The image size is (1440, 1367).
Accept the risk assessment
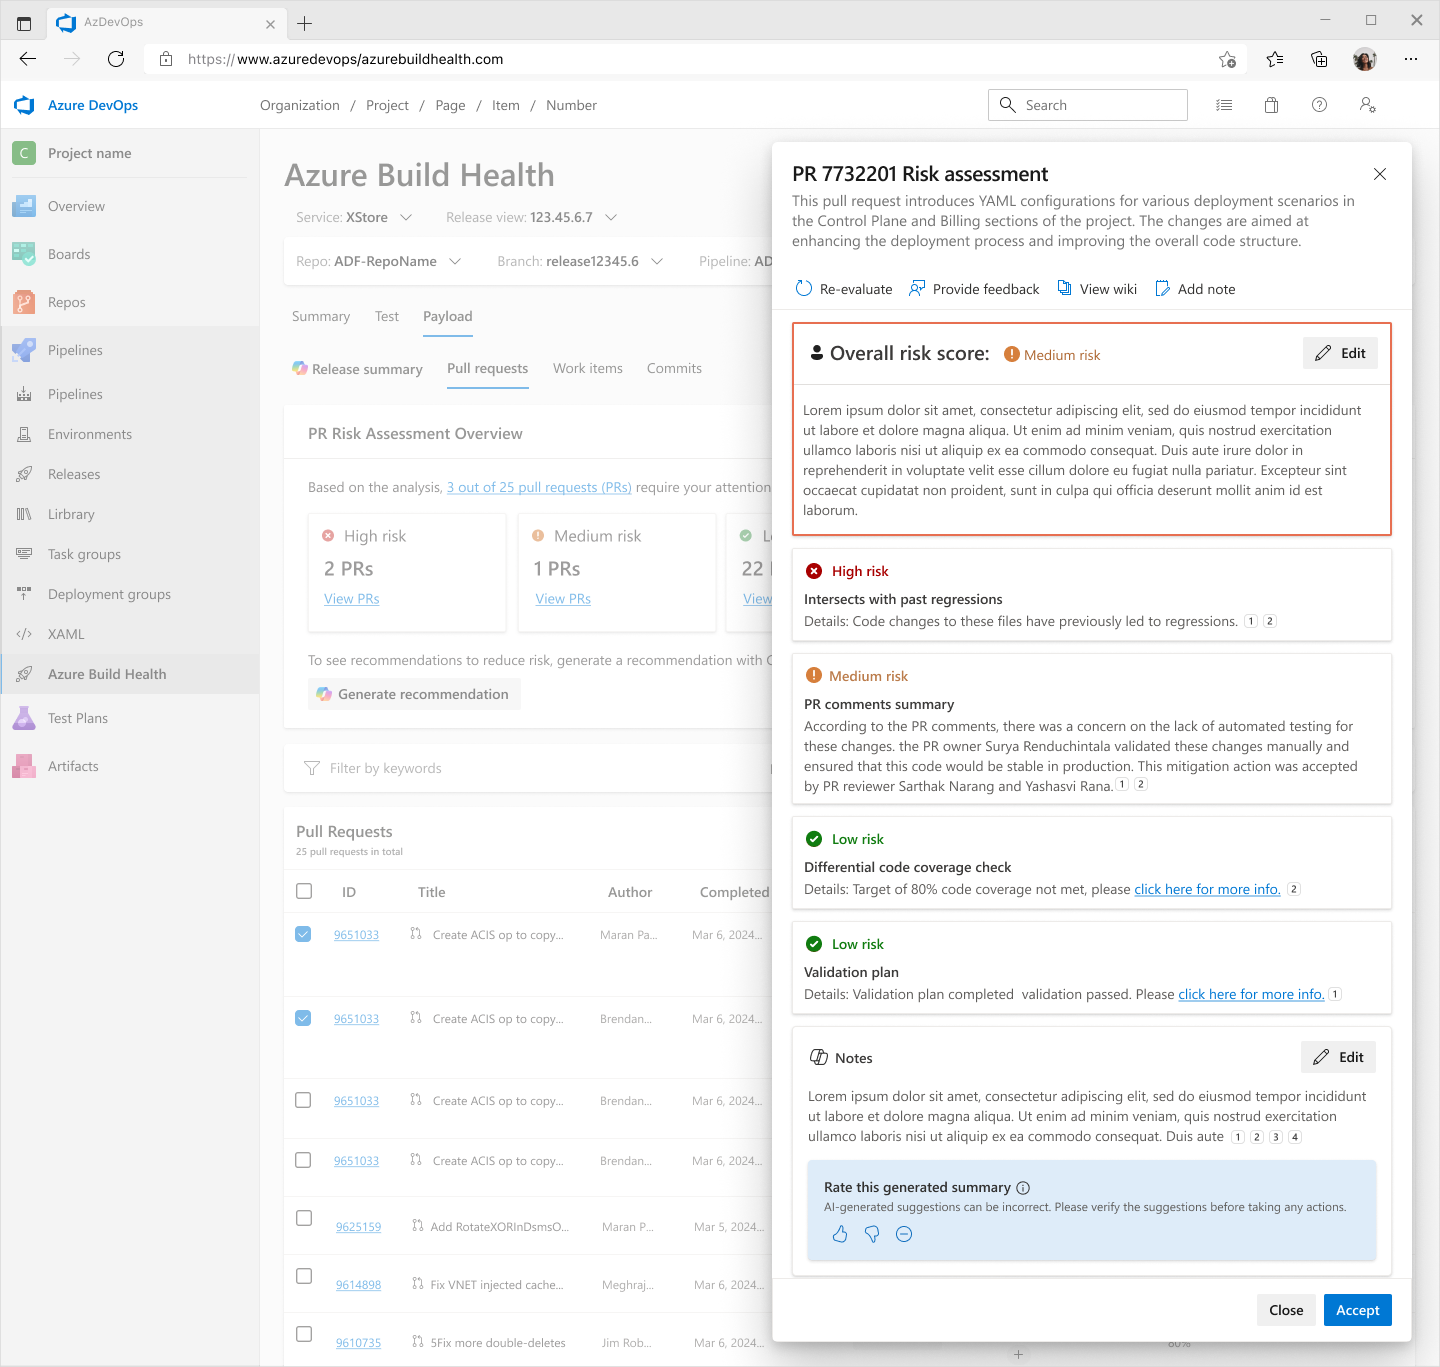1358,1310
